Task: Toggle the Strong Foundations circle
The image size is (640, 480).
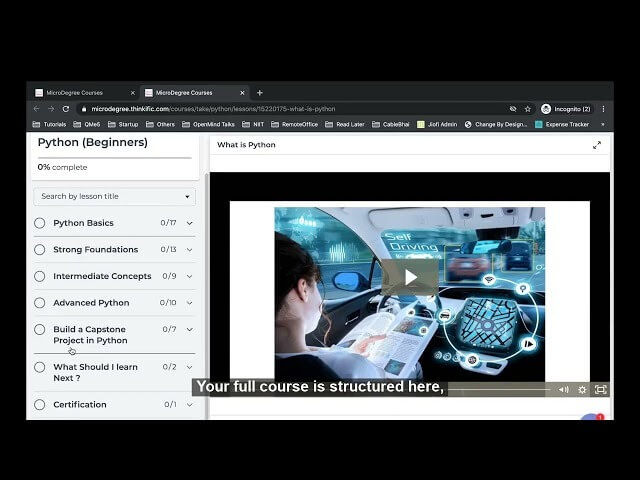Action: click(40, 250)
